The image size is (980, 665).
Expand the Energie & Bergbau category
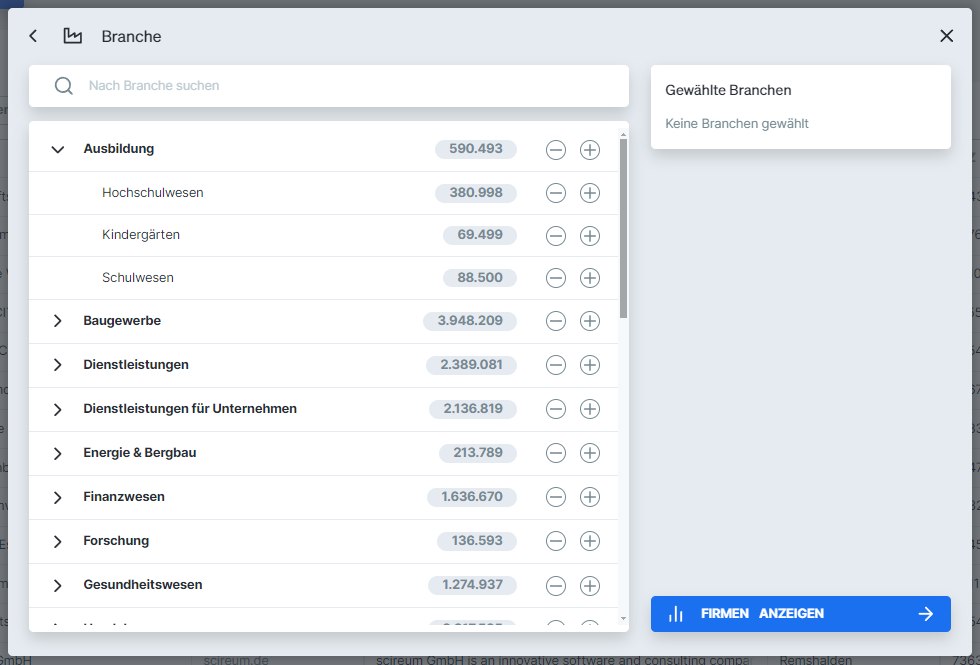(58, 453)
